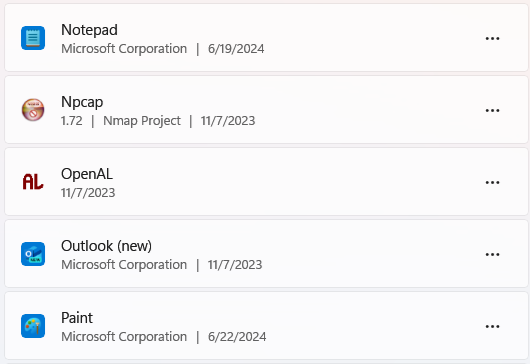Click Nmap Project publisher text
Screen dimensions: 530x364
click(x=142, y=121)
